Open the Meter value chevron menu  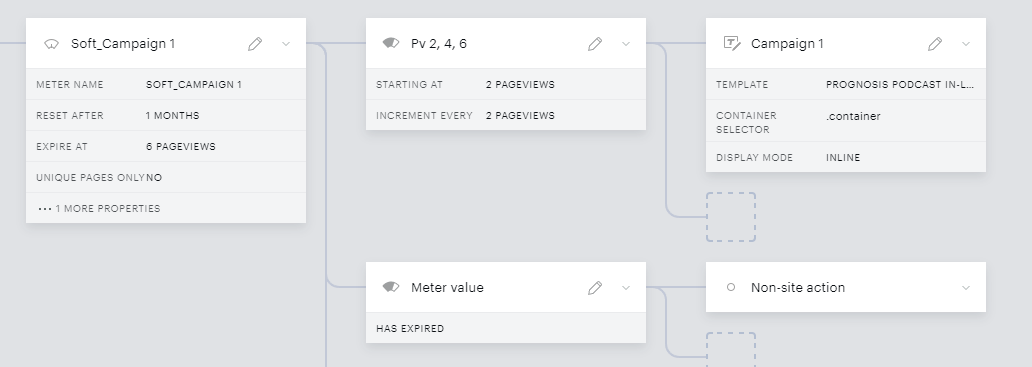pos(626,288)
